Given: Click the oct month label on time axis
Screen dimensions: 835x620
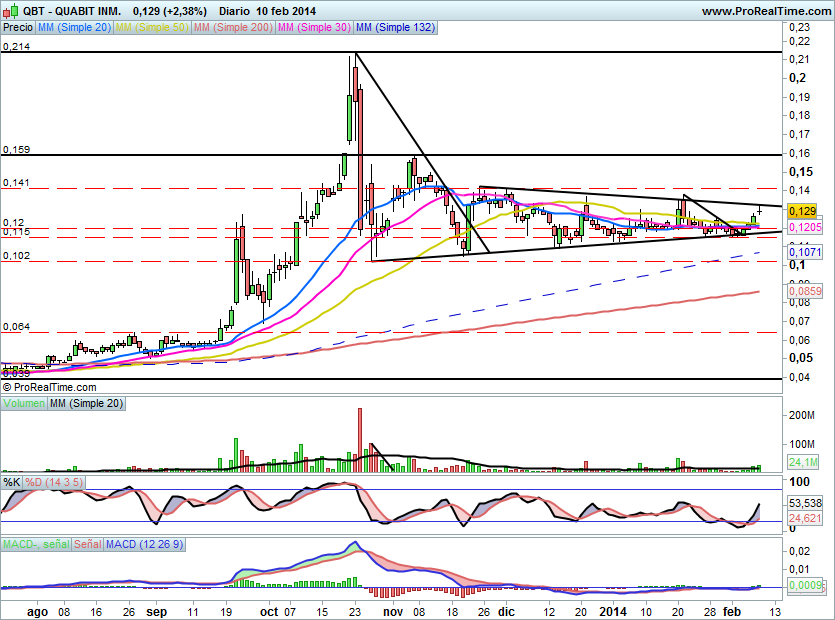Looking at the screenshot, I should tap(269, 611).
